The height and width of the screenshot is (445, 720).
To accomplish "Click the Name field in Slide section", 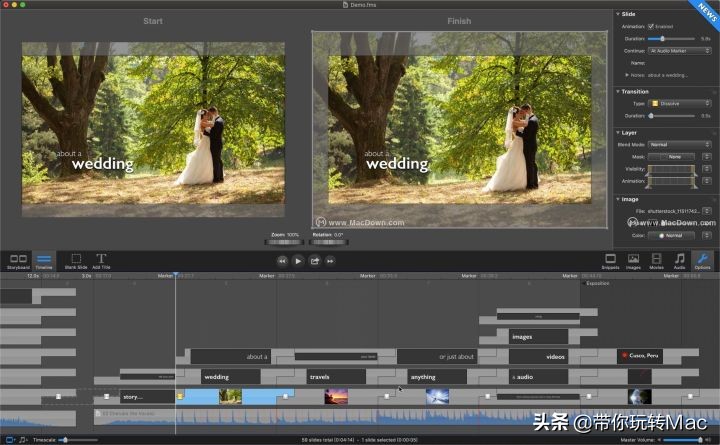I will tap(679, 63).
